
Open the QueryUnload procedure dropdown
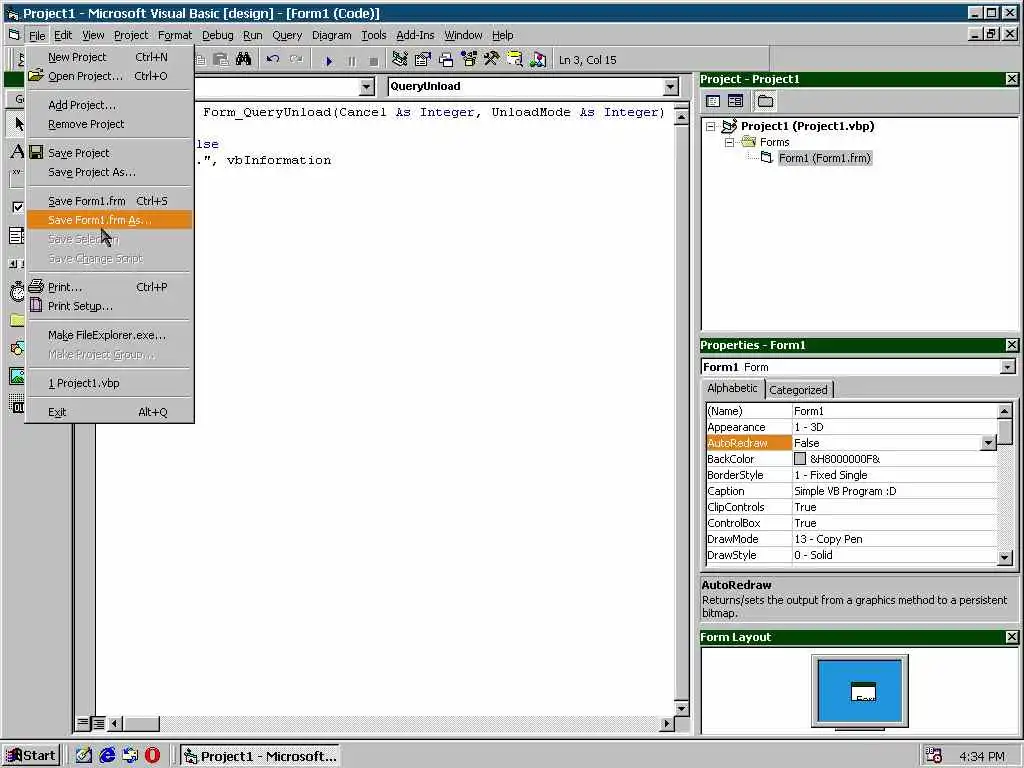[x=671, y=87]
